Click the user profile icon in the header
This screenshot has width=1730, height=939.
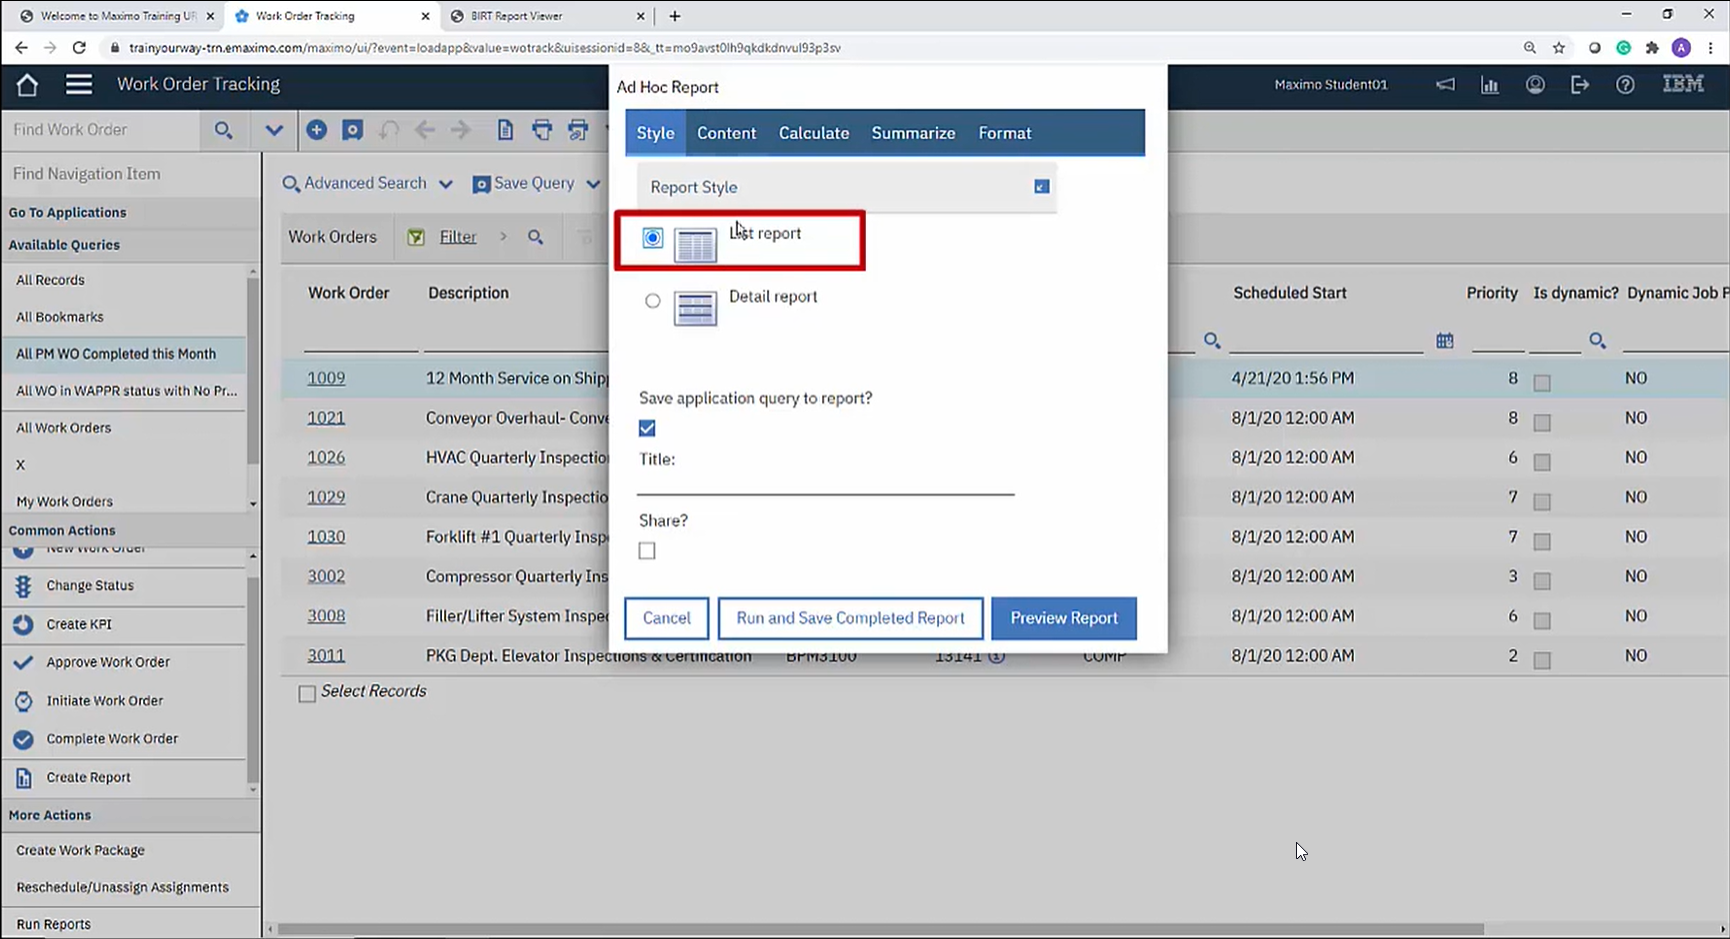point(1535,85)
